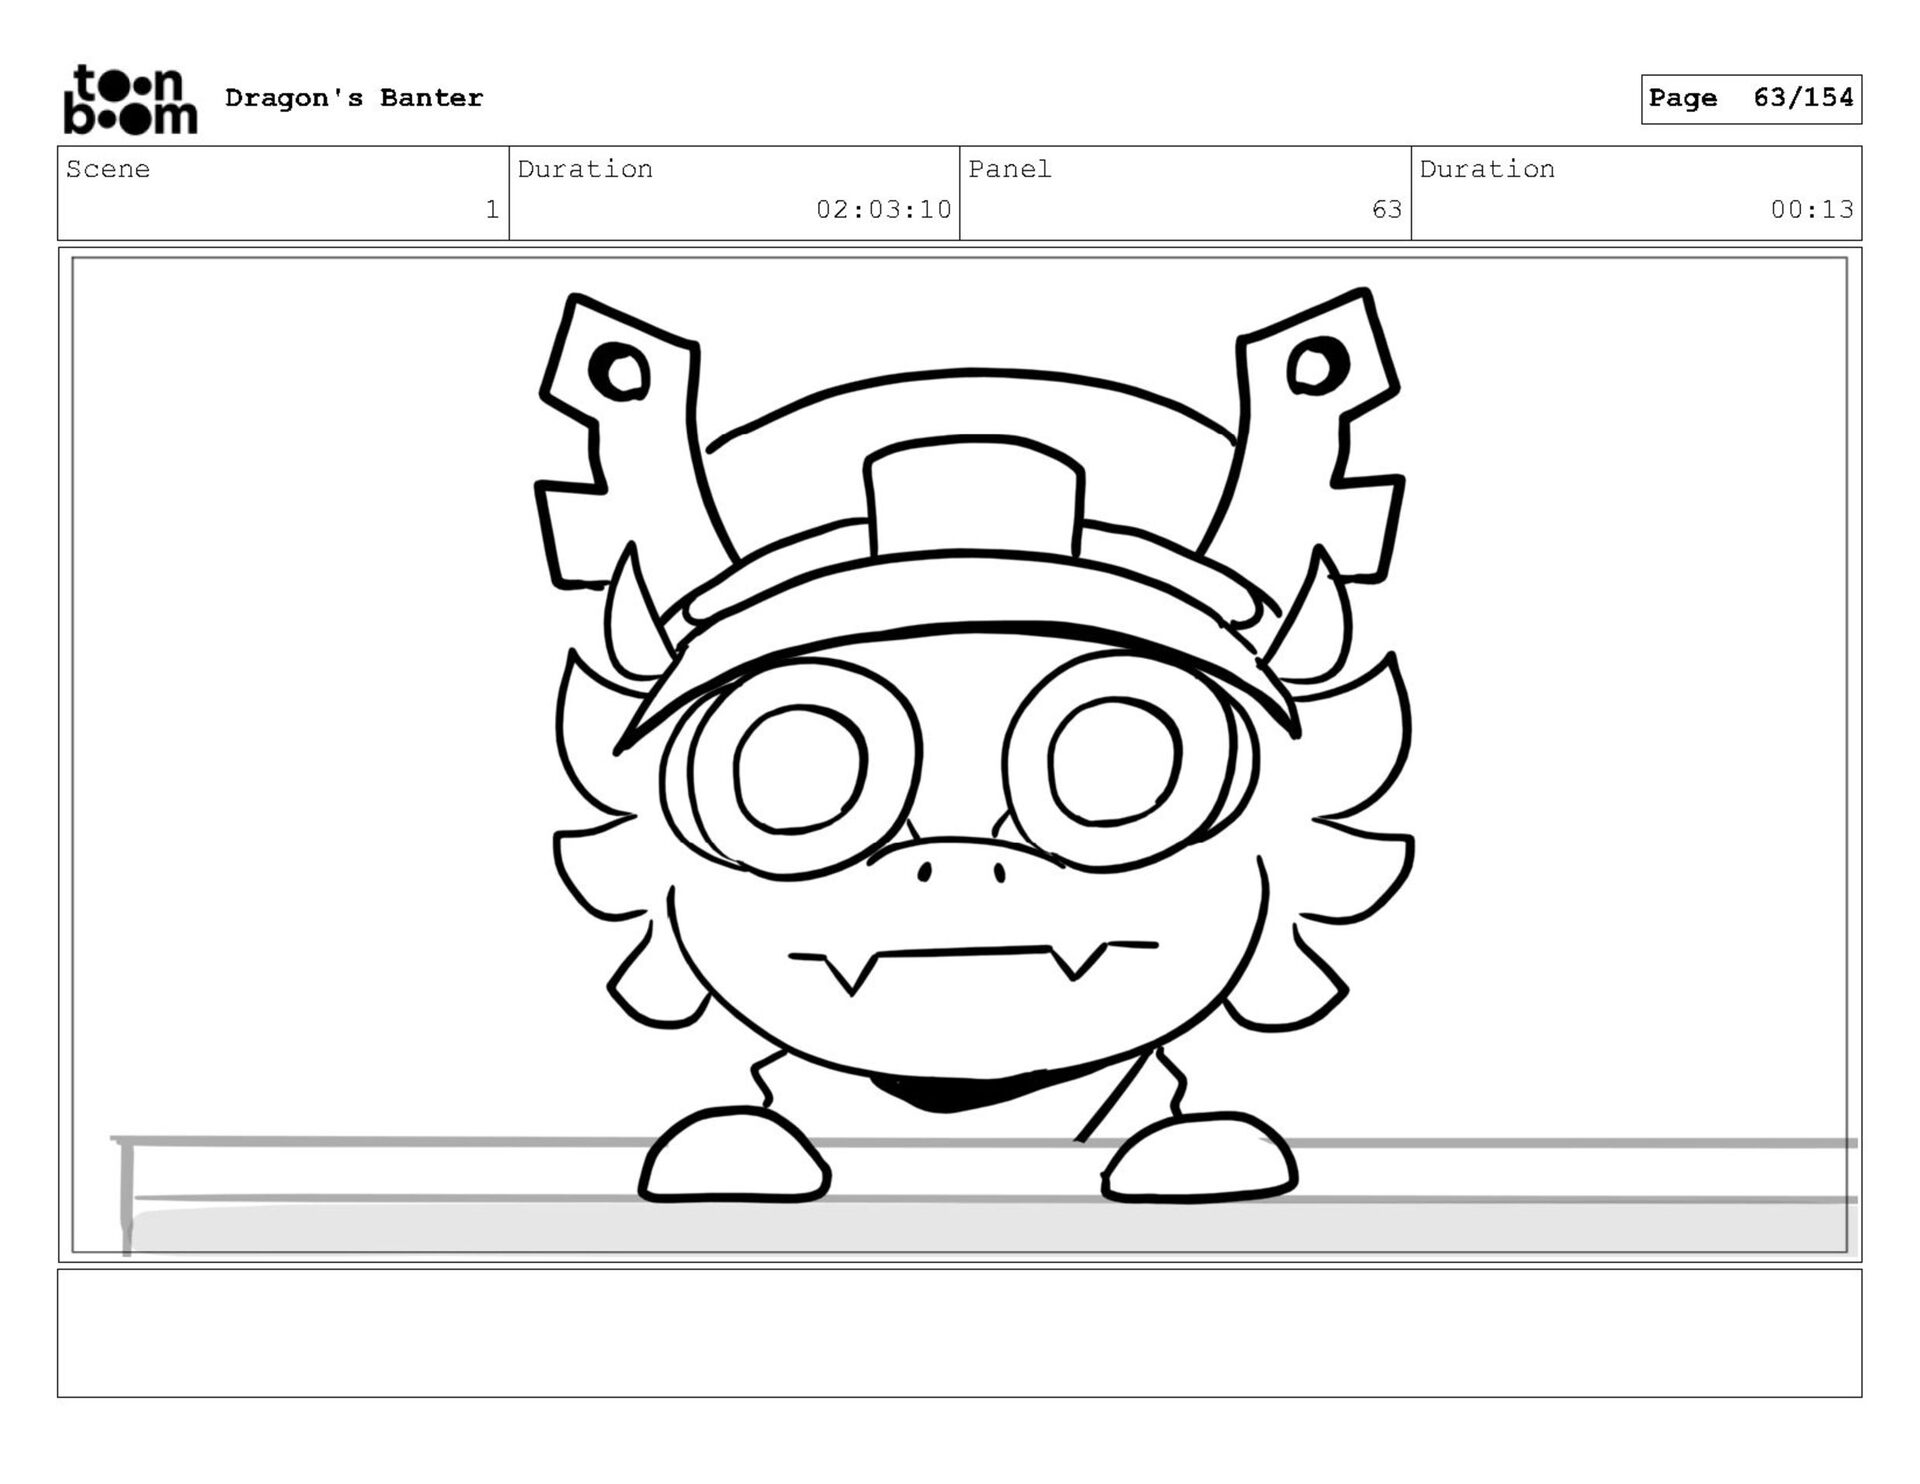Click the Page 63/154 box
Viewport: 1920px width, 1484px height.
point(1750,99)
